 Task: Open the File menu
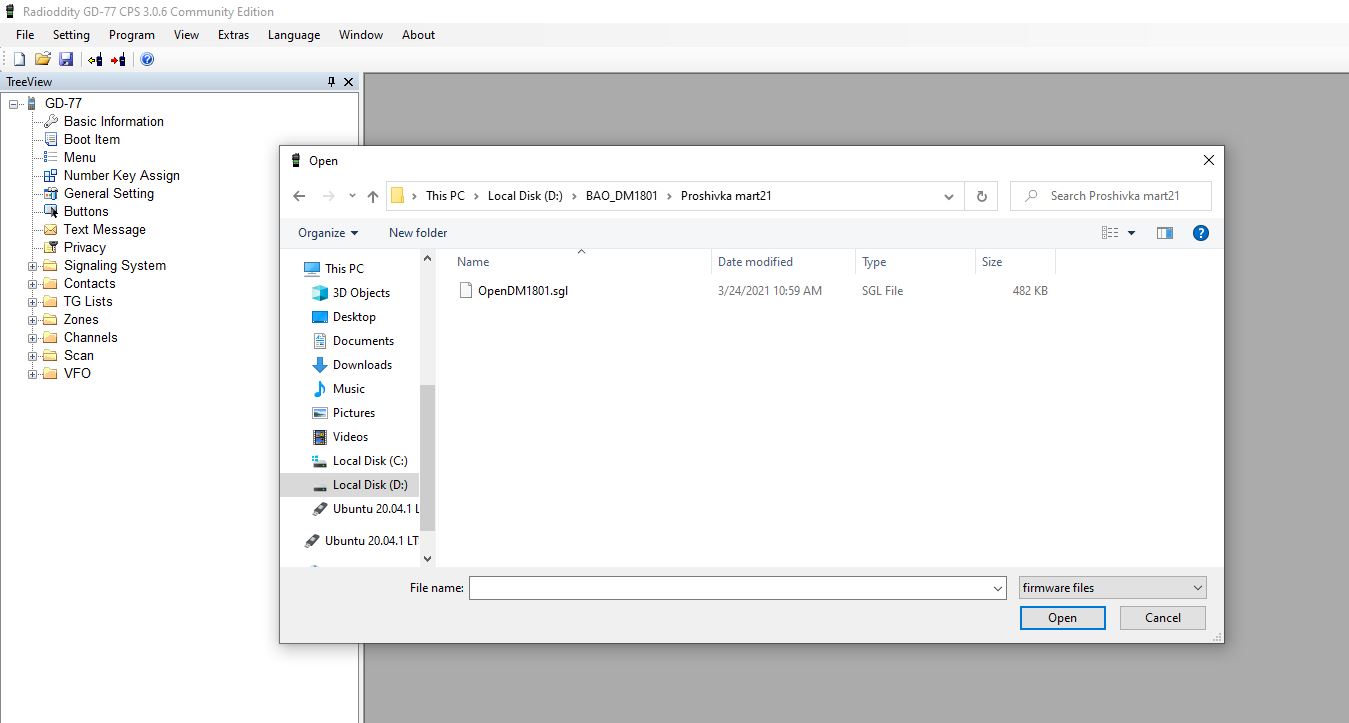click(25, 35)
